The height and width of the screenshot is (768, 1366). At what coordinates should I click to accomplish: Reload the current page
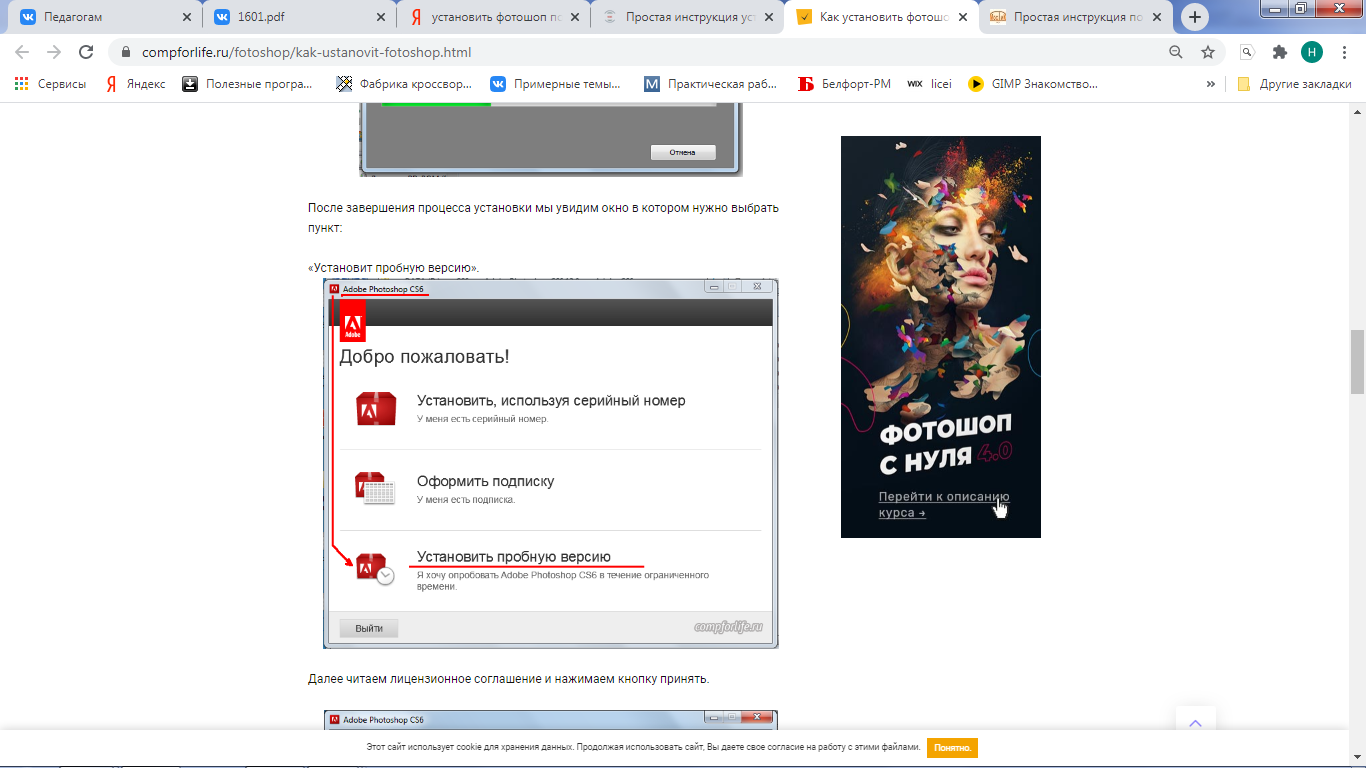(86, 52)
